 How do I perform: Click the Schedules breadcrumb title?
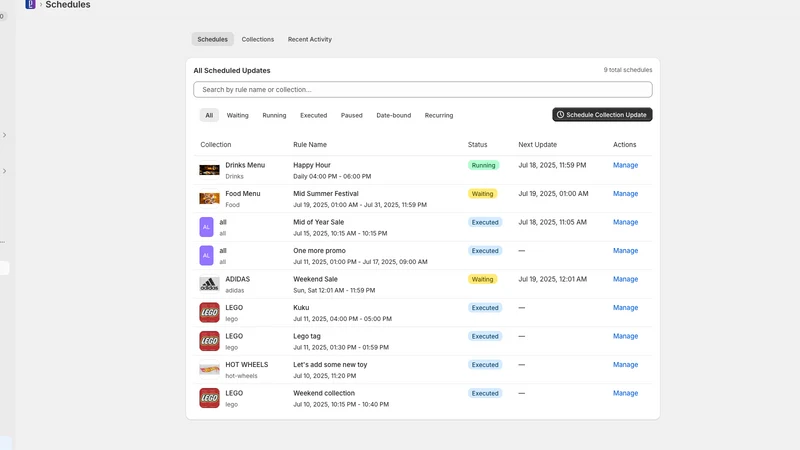click(68, 5)
